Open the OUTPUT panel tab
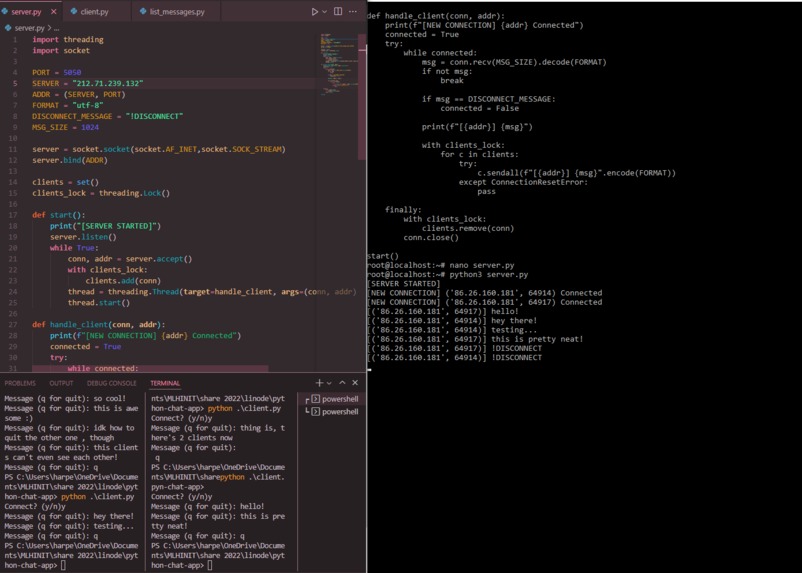 click(x=61, y=383)
